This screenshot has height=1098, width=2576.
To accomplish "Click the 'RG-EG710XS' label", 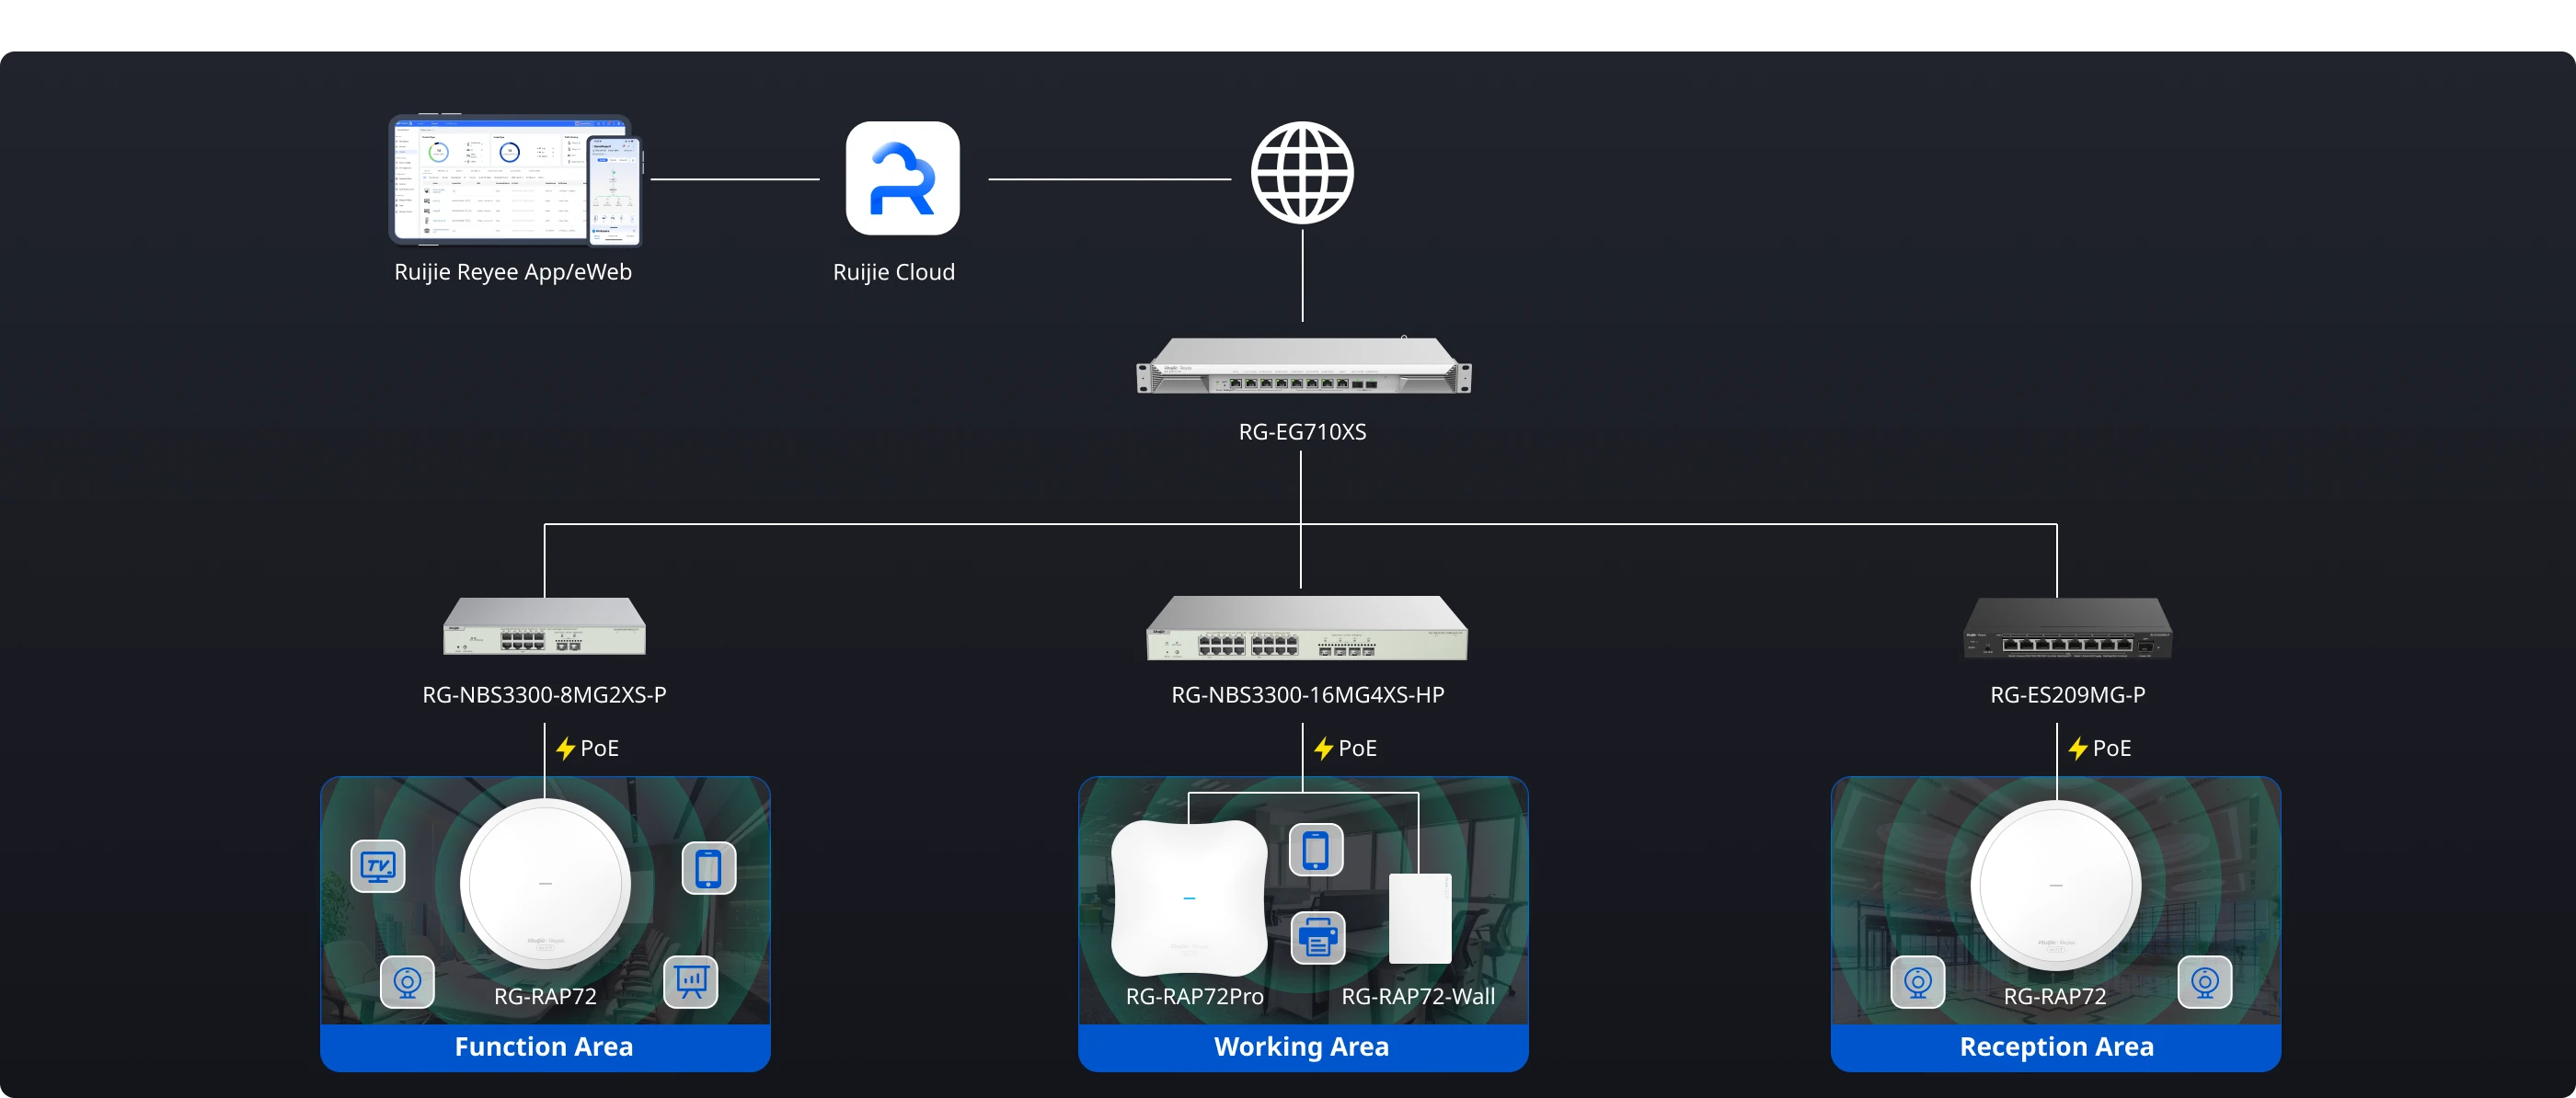I will 1302,432.
